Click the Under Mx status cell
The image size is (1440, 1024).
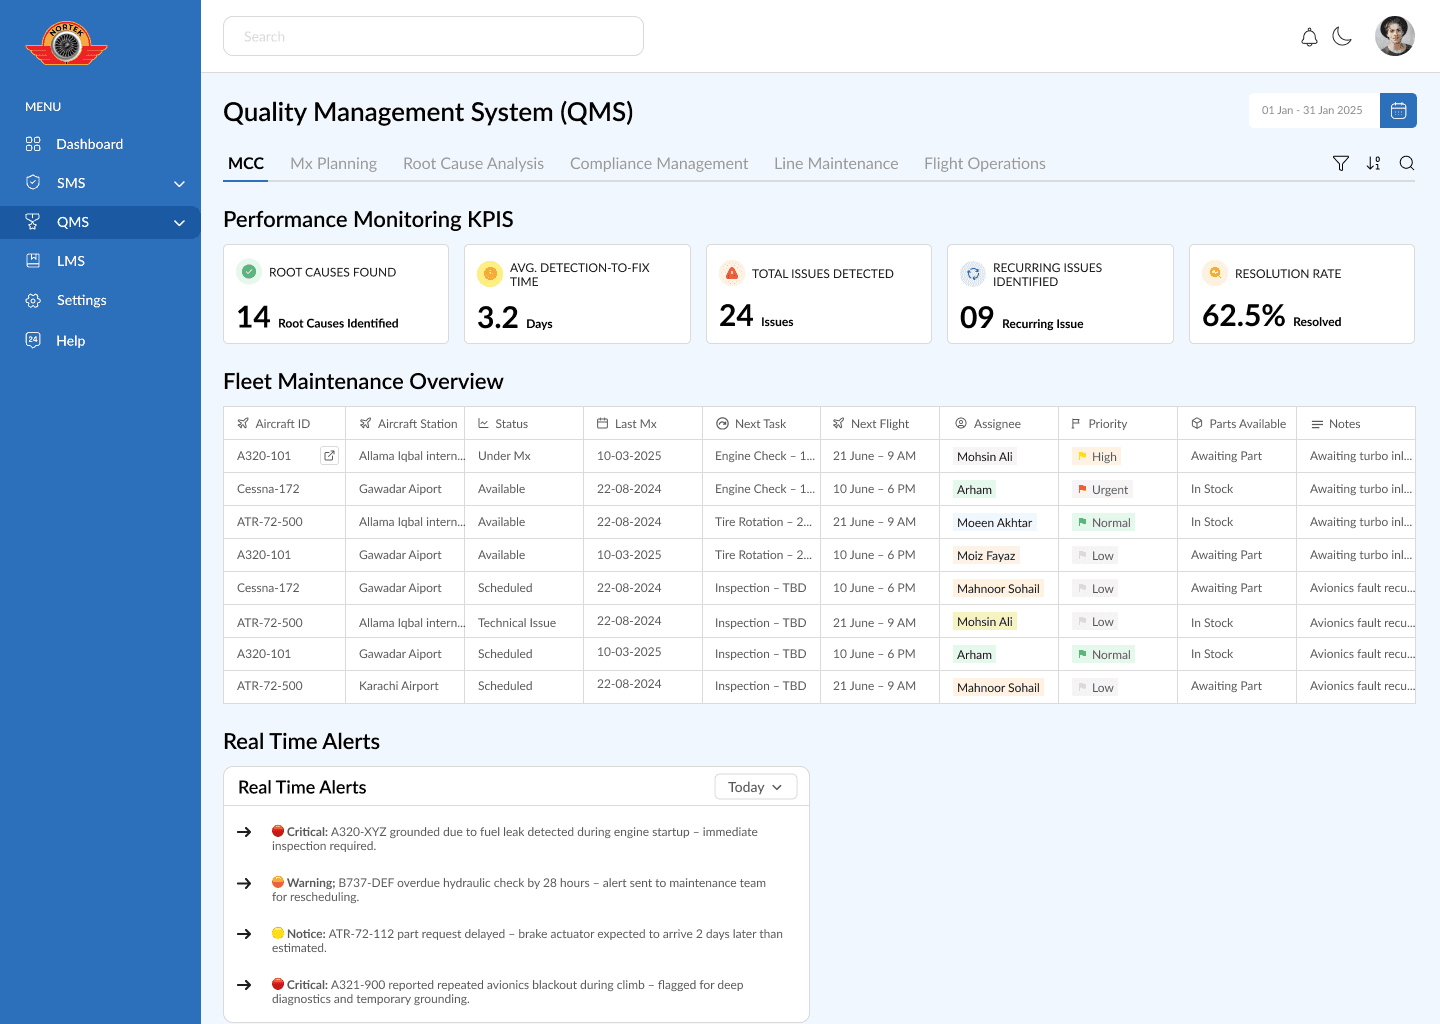point(504,456)
